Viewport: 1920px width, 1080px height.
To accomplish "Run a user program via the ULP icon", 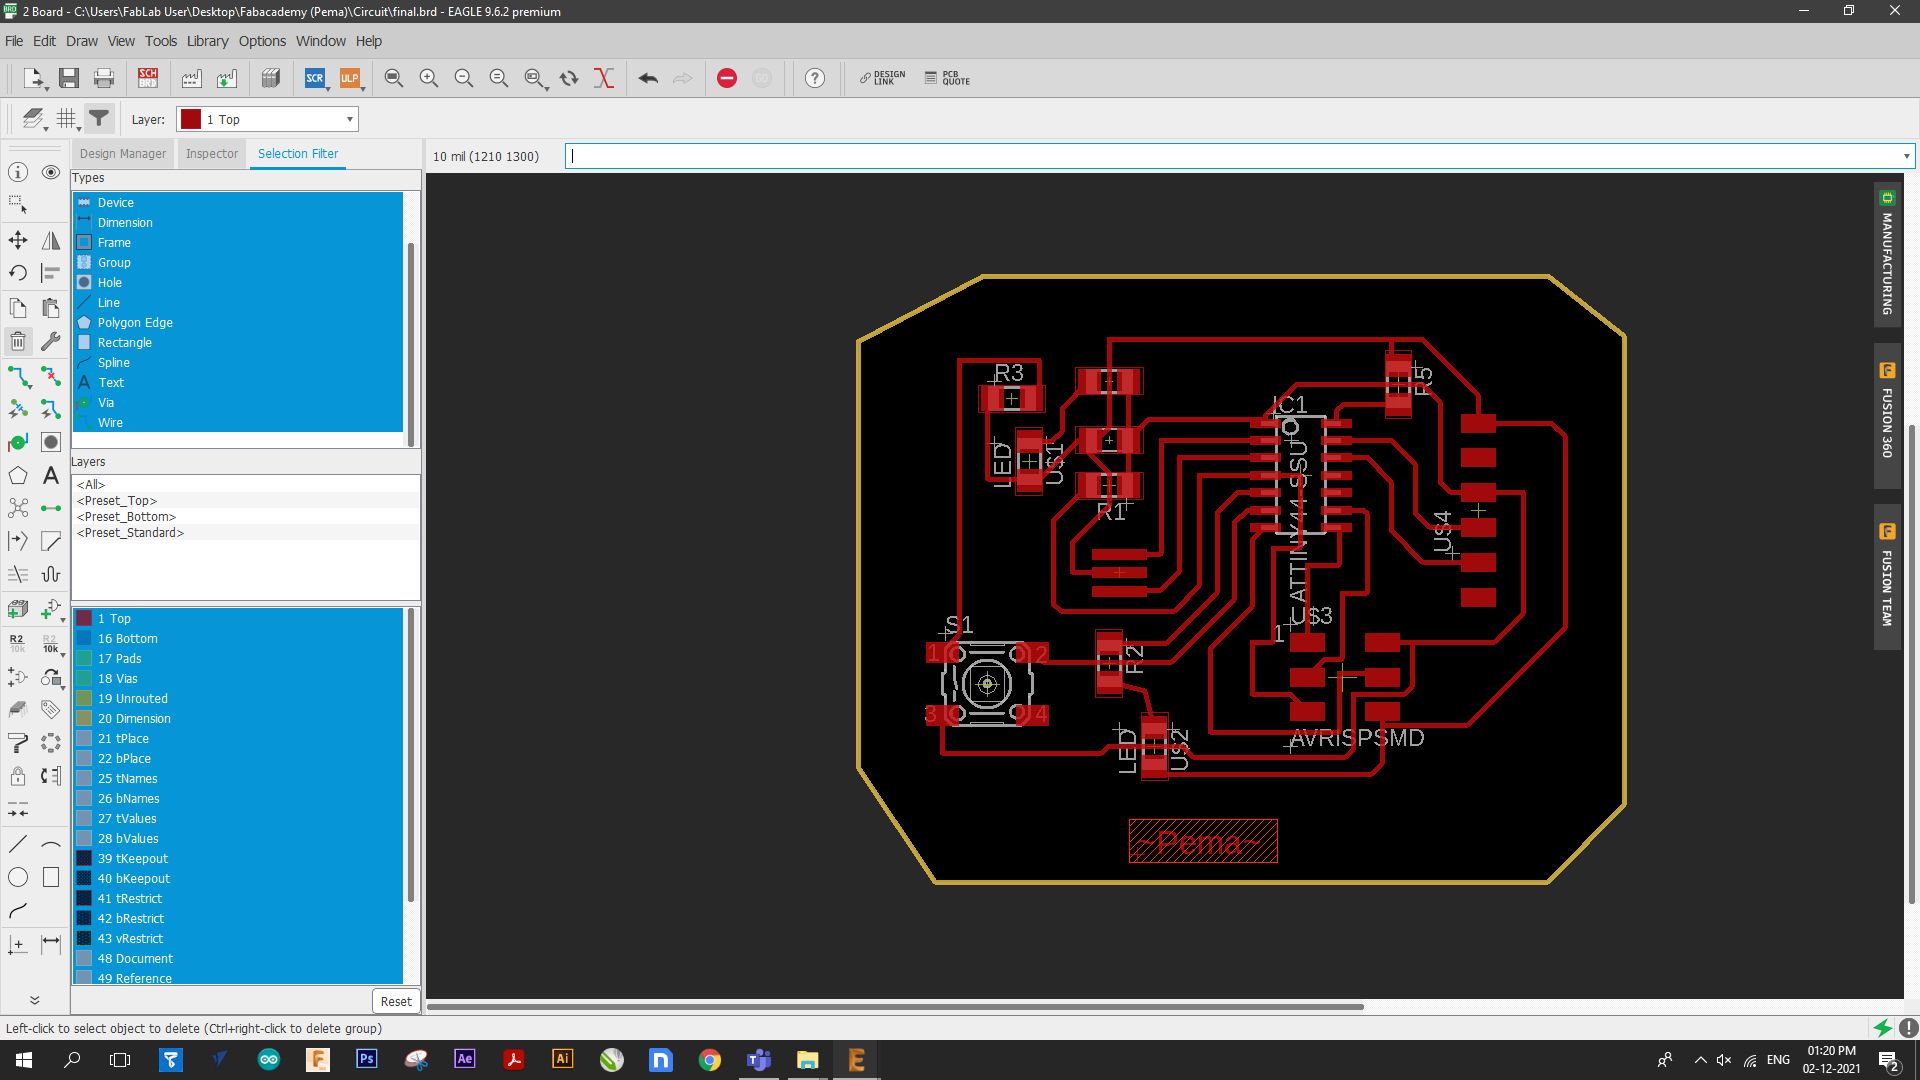I will coord(349,78).
